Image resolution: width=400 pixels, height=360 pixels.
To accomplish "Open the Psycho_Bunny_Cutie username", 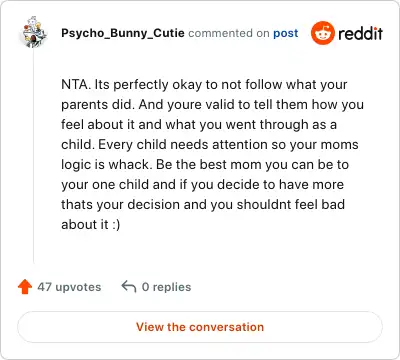I will pos(123,33).
